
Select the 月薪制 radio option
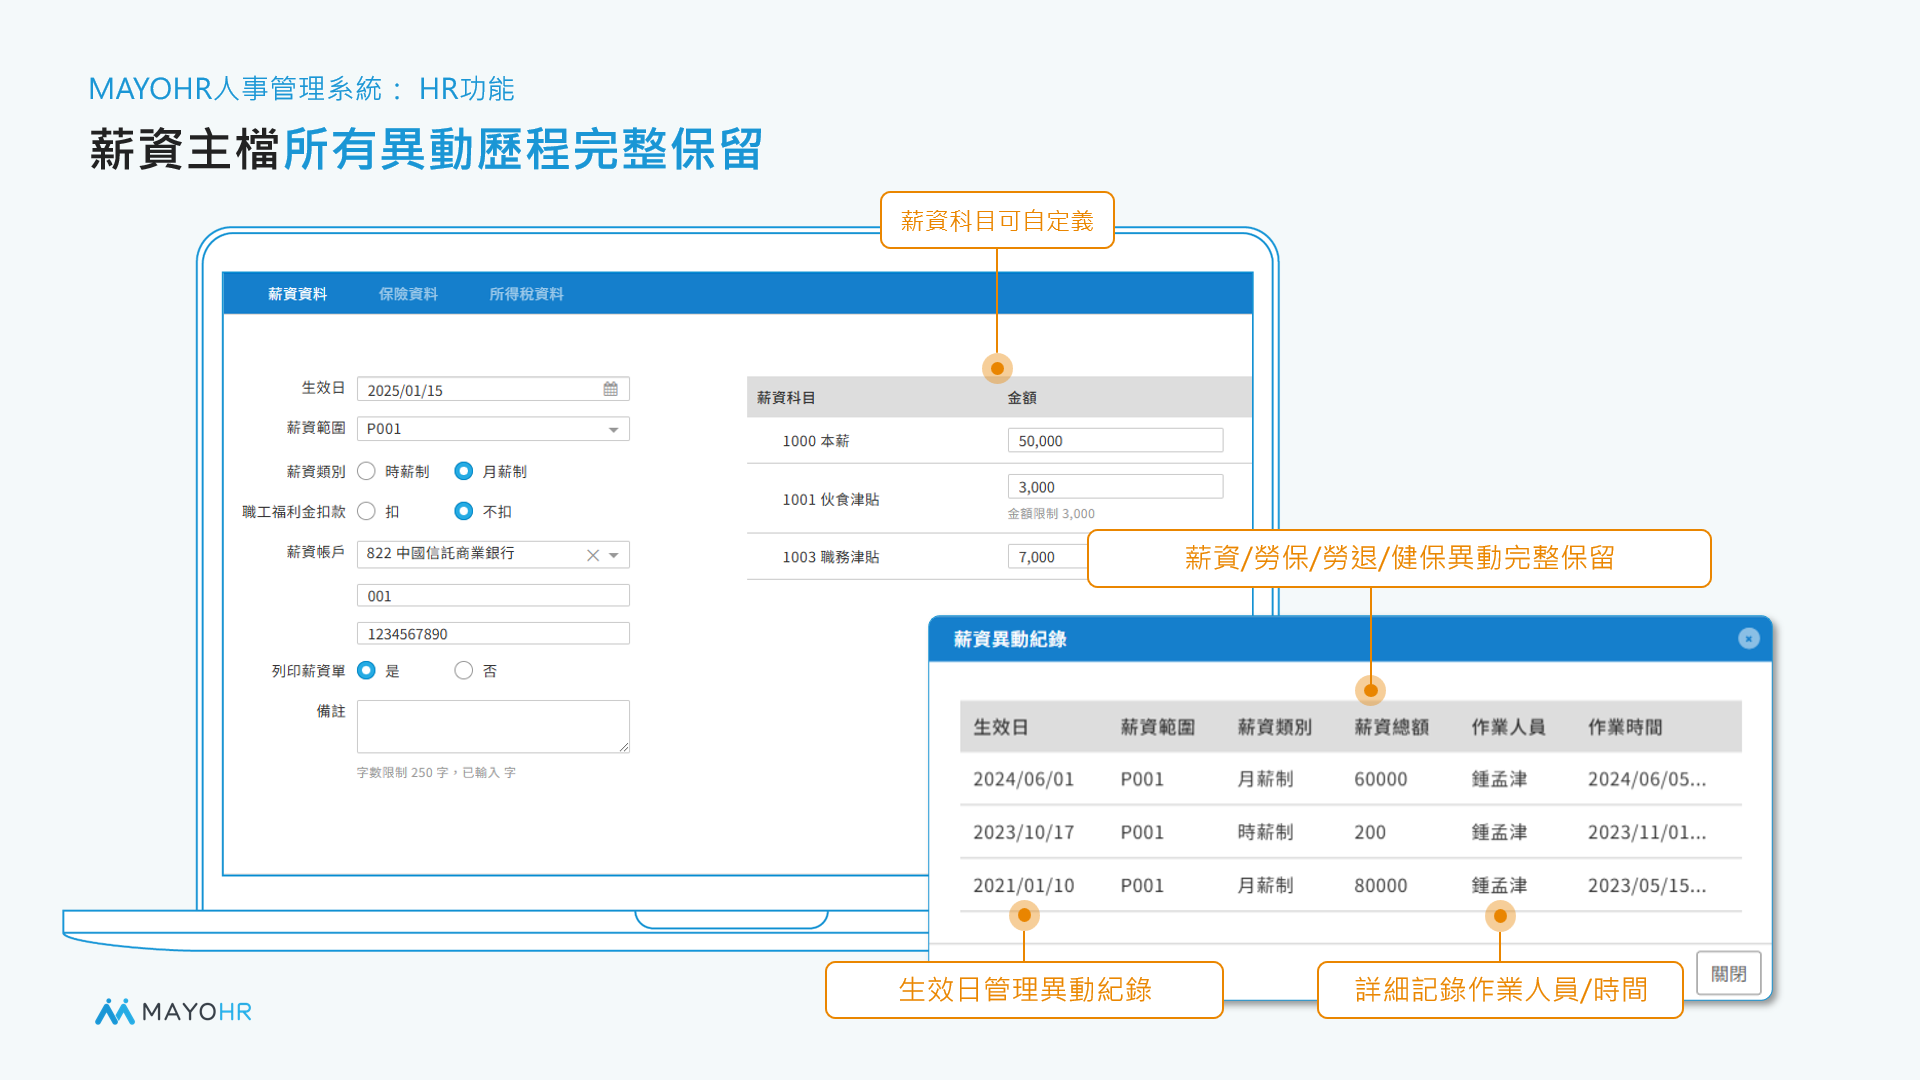(463, 471)
